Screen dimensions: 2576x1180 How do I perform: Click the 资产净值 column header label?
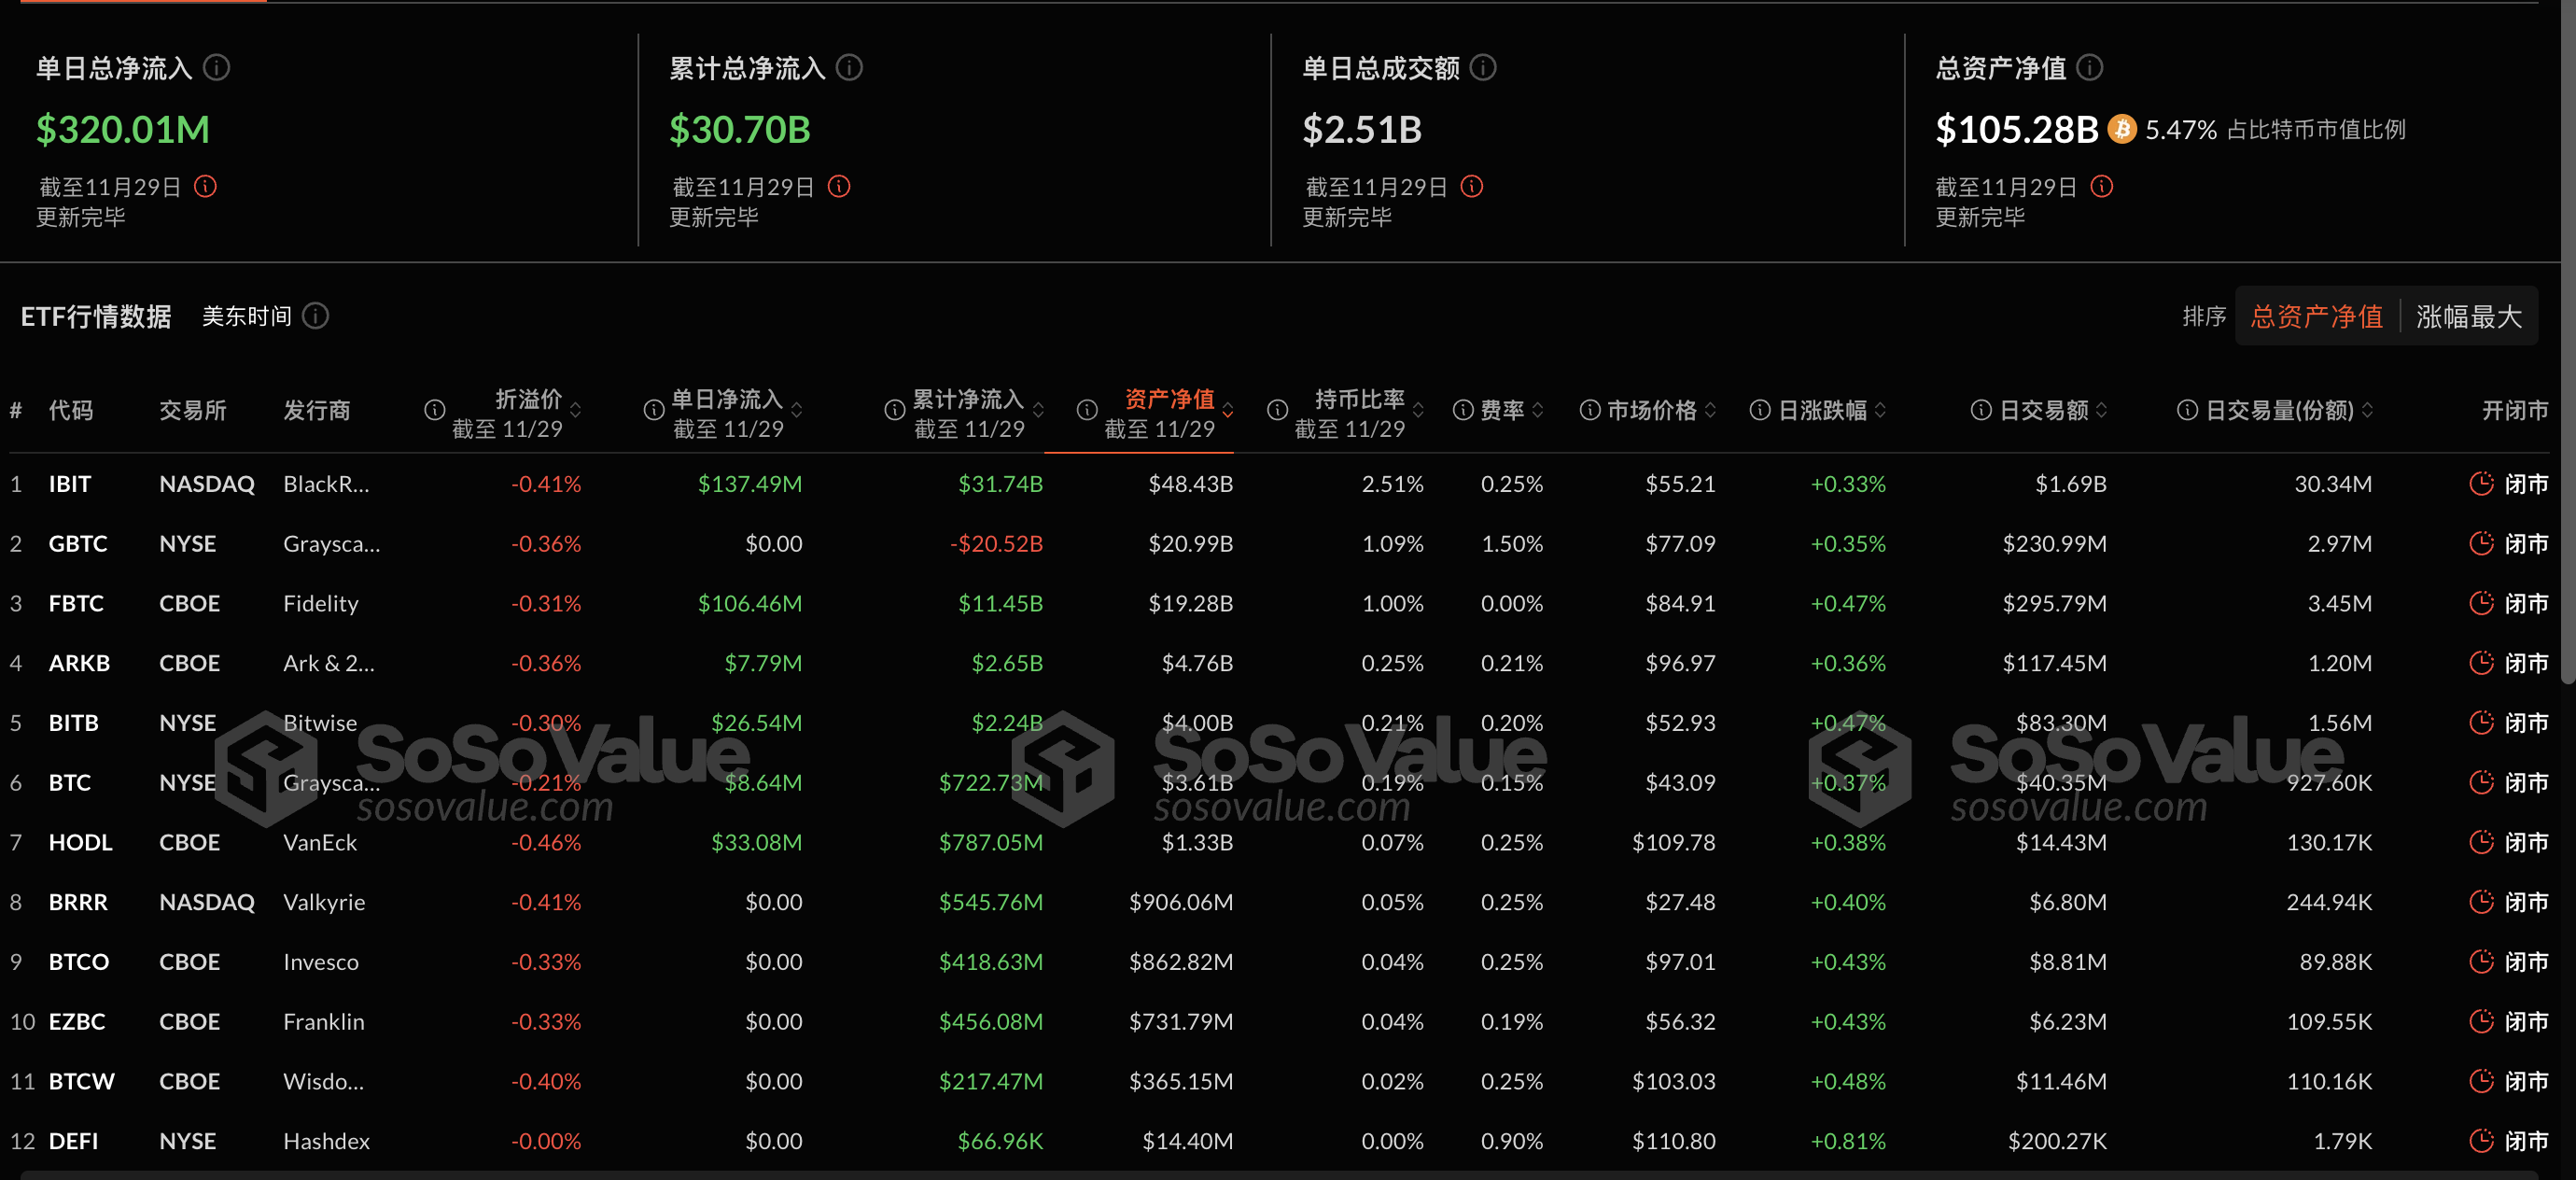[x=1169, y=399]
